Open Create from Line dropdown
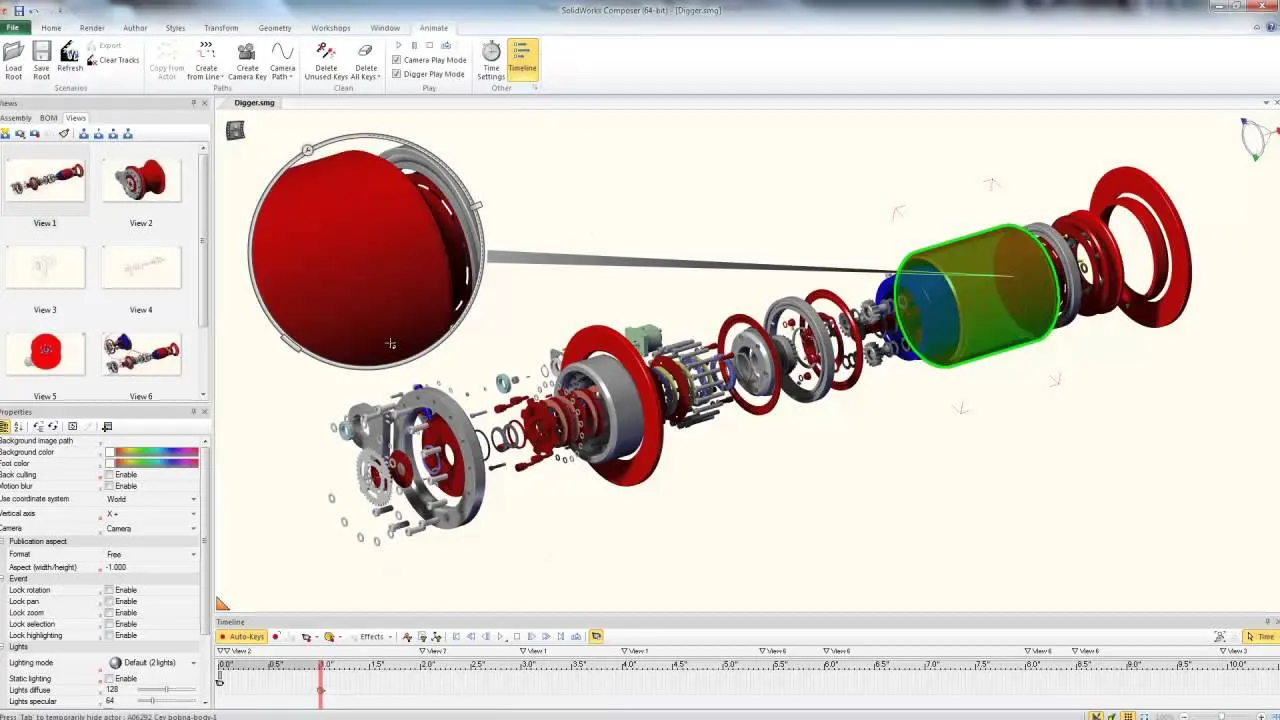 [x=206, y=60]
